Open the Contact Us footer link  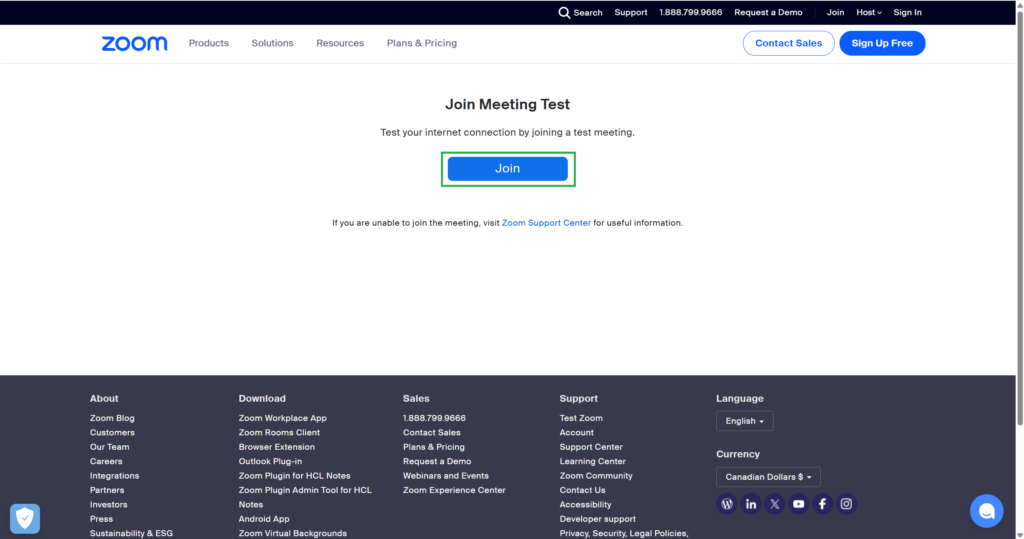point(583,490)
